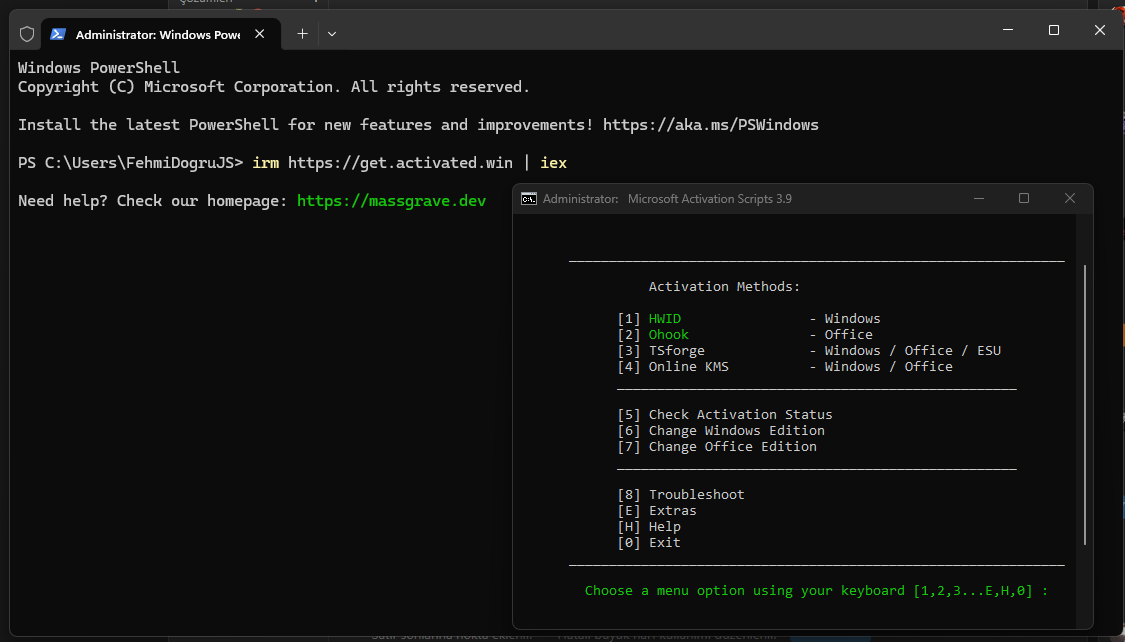
Task: Click the get.activated.win URL in the command
Action: pos(400,162)
